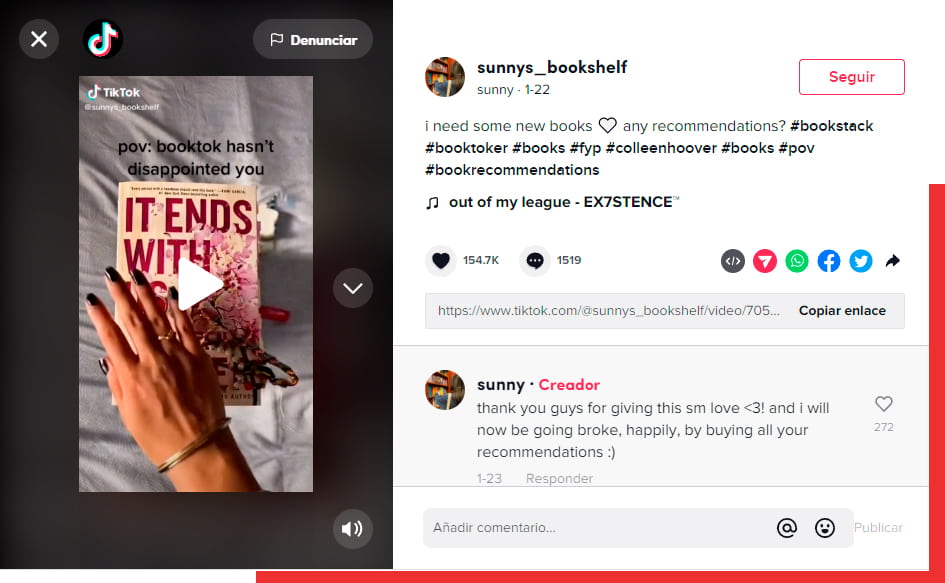Send to friends with red paper-plane icon

tap(765, 261)
